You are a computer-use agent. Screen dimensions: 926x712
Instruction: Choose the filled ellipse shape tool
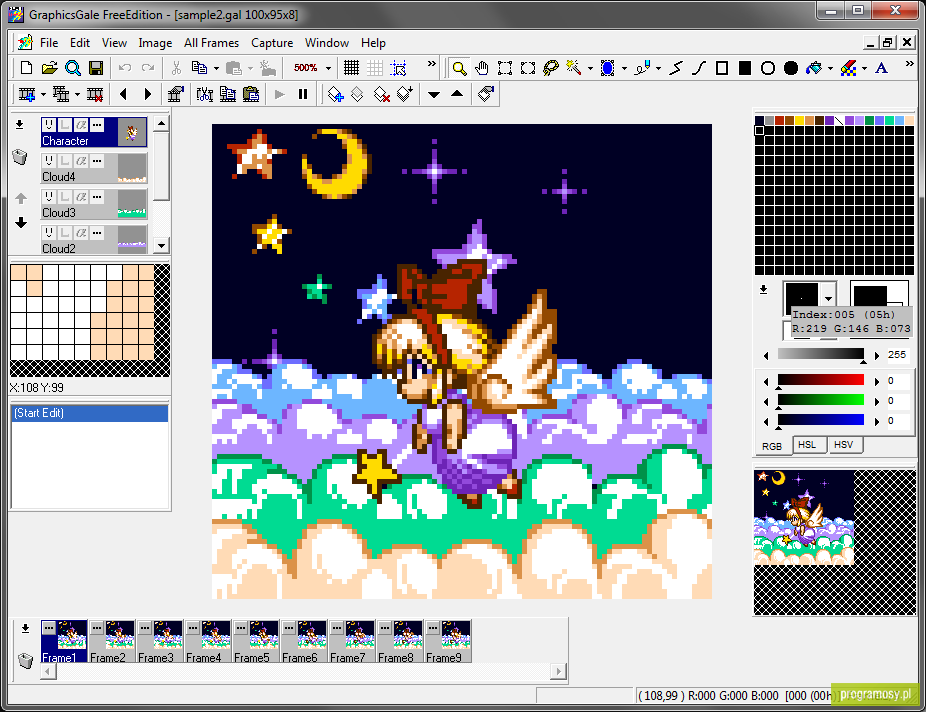pyautogui.click(x=791, y=68)
